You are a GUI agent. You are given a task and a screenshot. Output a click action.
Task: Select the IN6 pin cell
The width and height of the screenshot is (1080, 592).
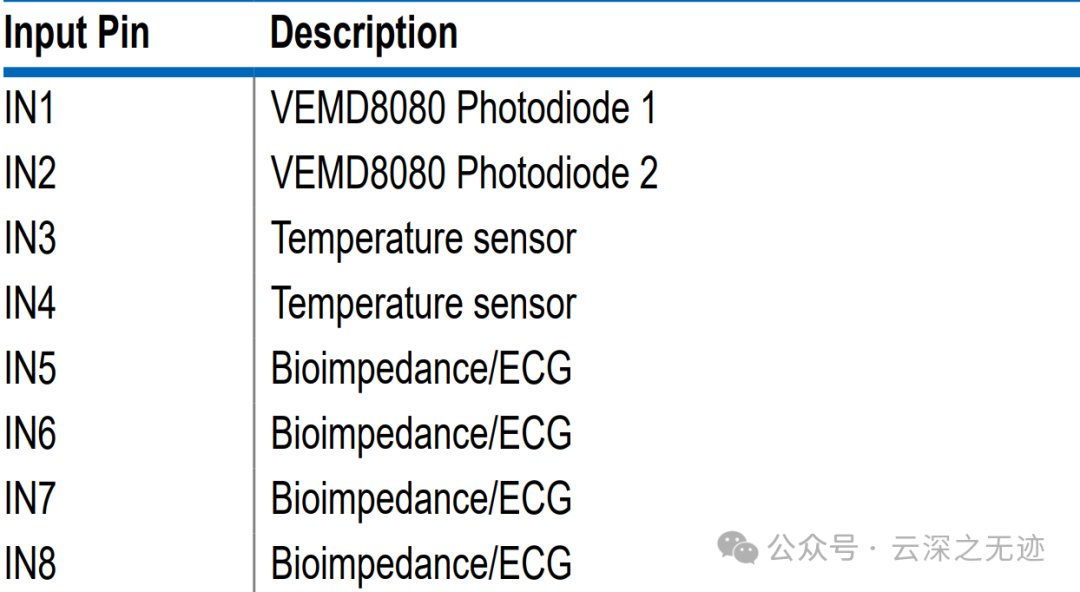point(31,434)
